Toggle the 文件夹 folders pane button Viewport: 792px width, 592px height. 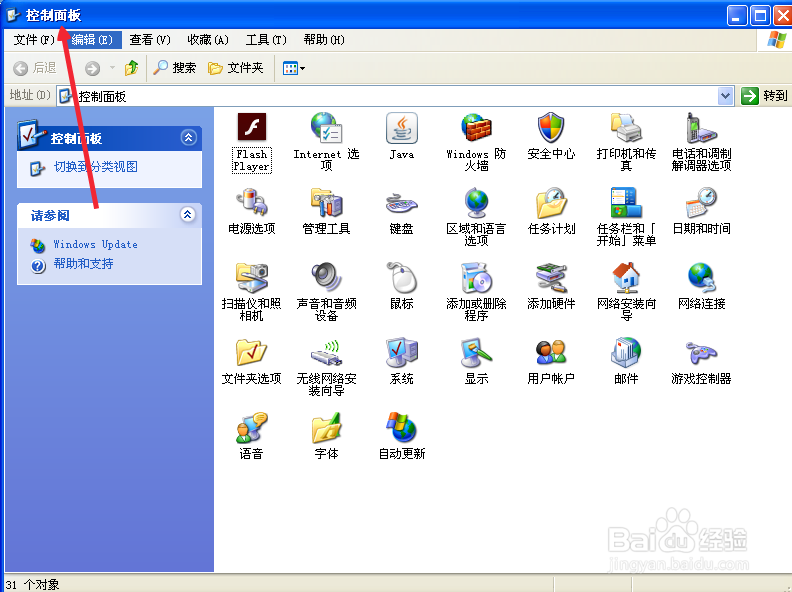click(235, 68)
